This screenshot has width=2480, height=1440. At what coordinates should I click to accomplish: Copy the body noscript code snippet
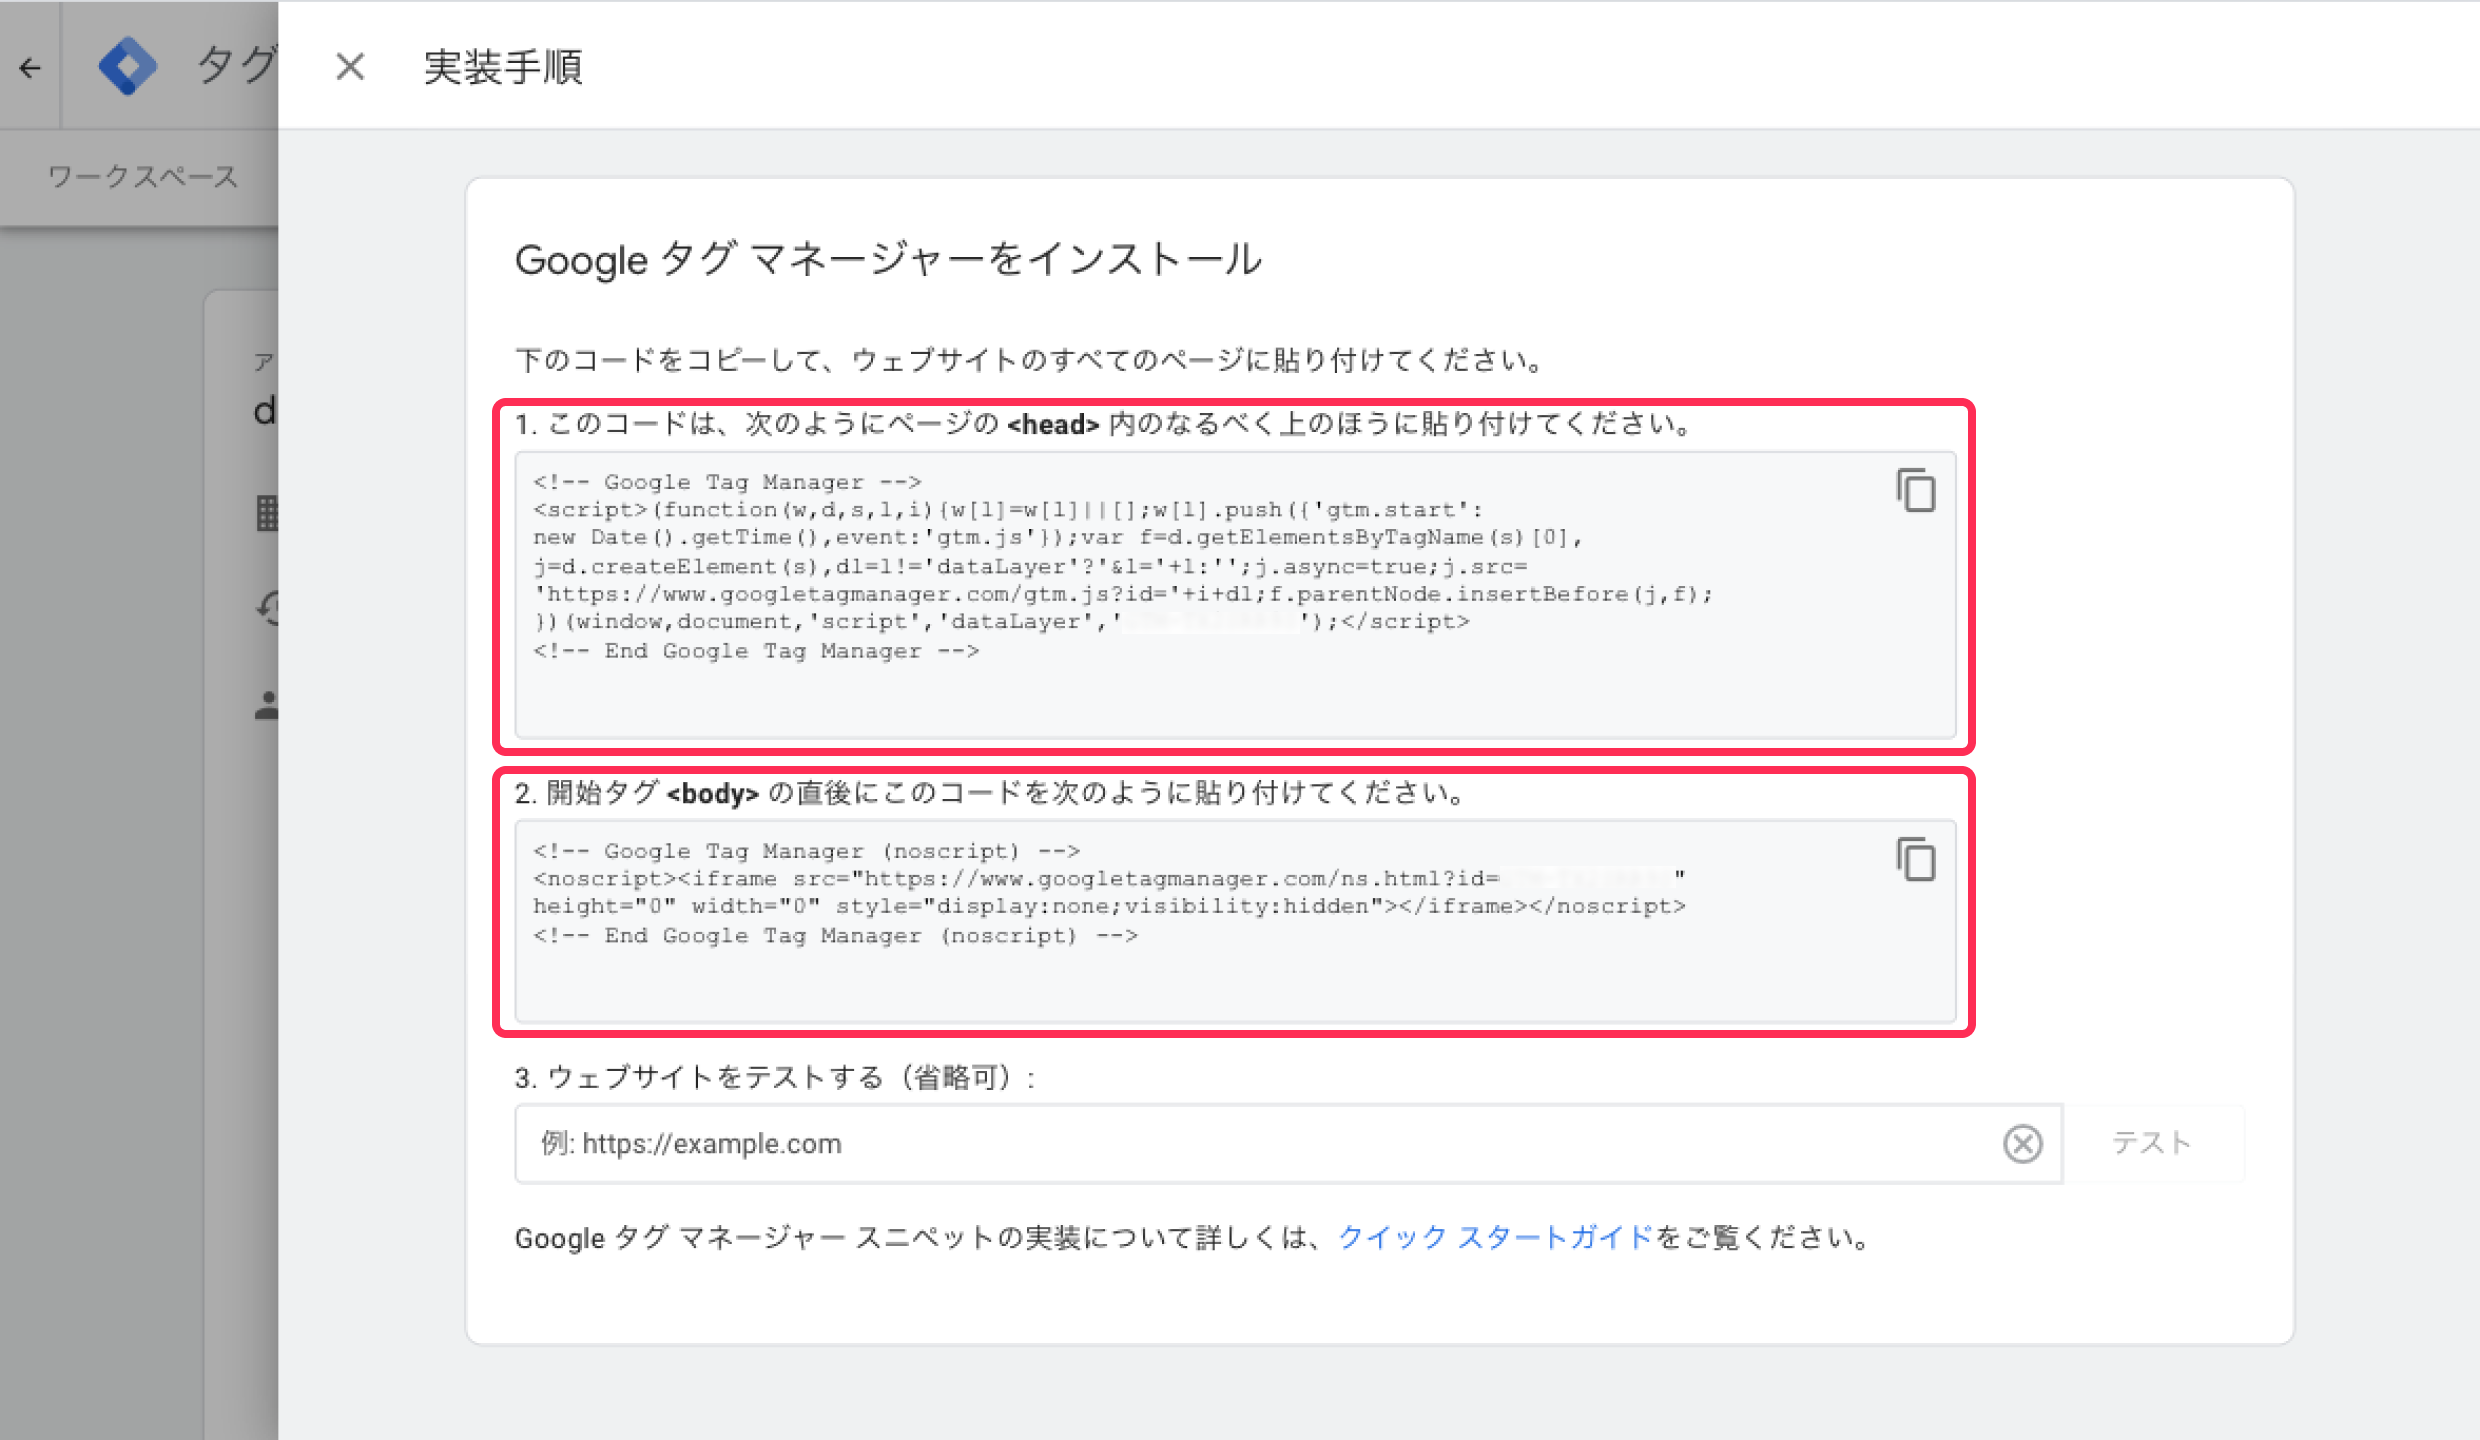(1916, 859)
